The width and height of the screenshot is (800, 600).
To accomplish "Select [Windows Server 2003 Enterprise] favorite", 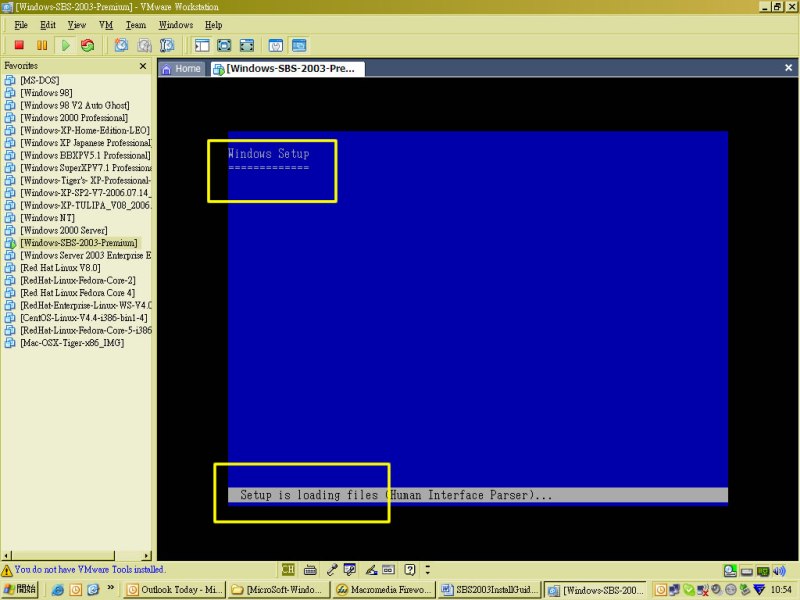I will click(86, 256).
